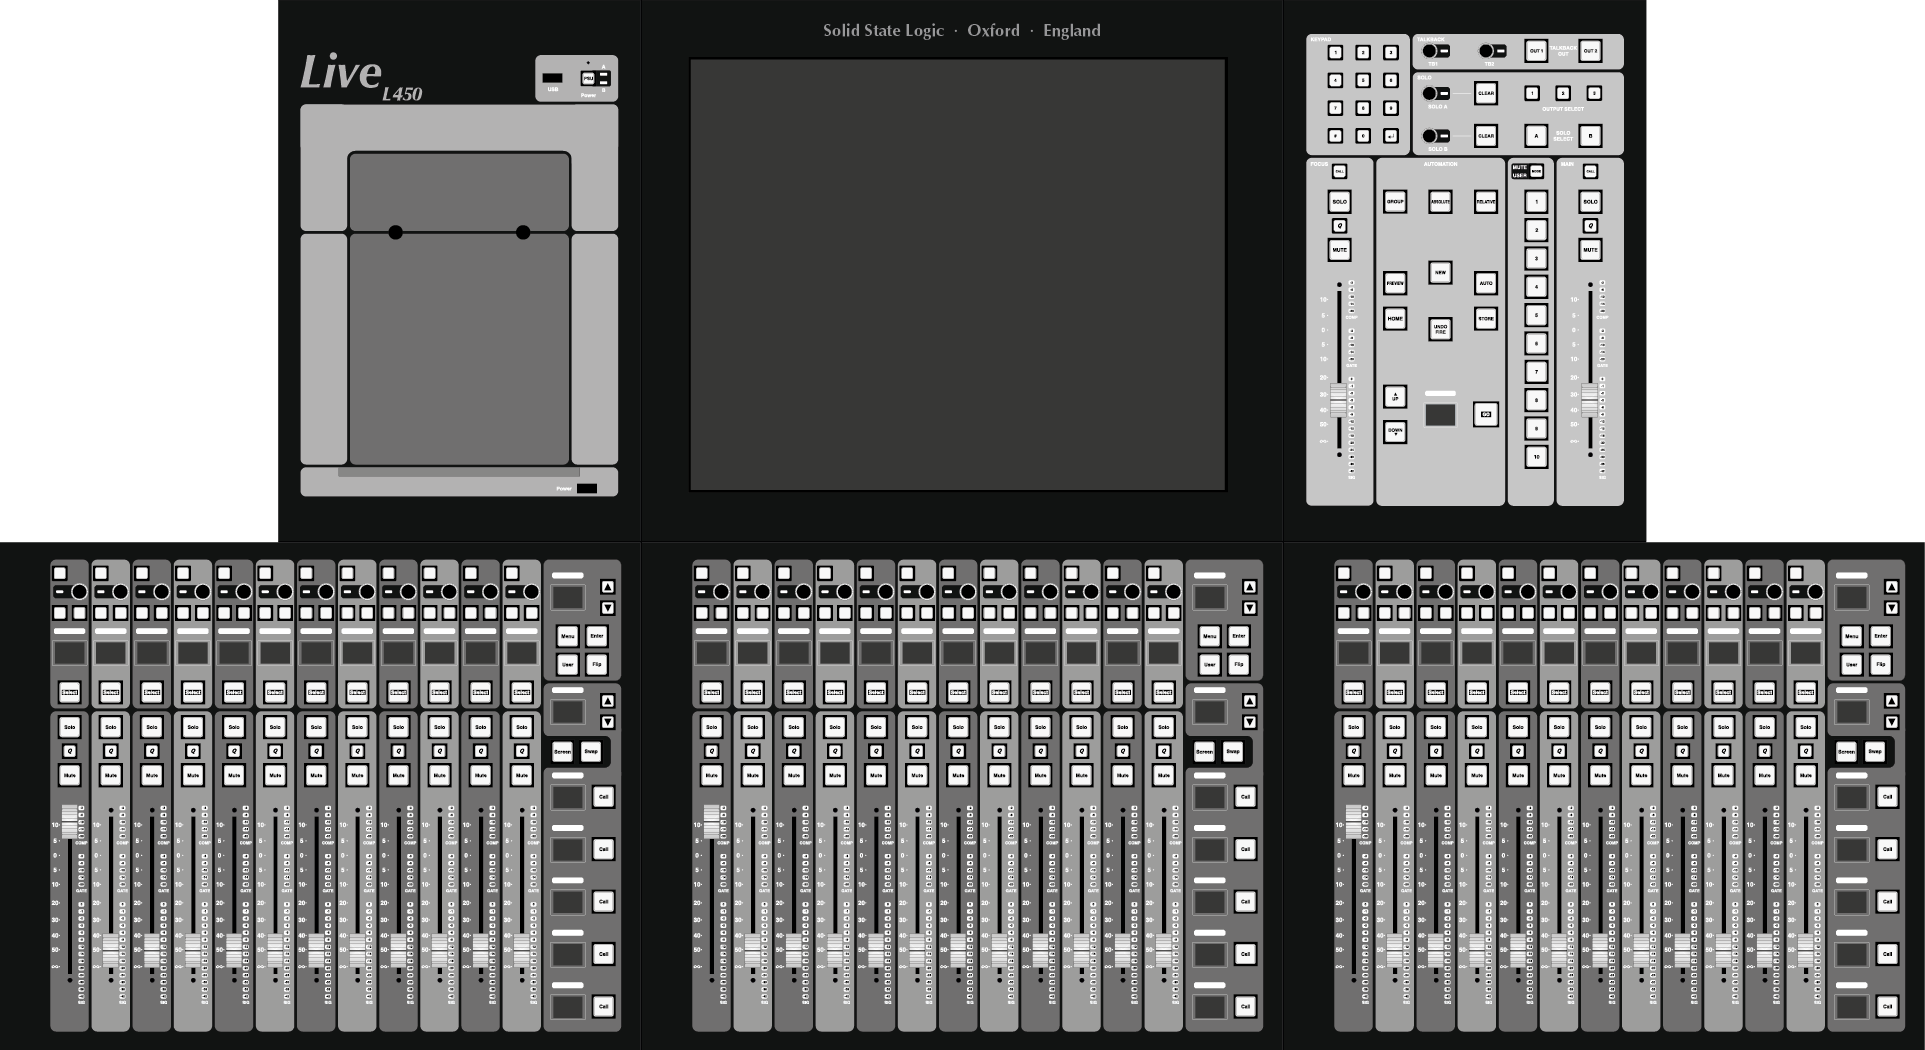The height and width of the screenshot is (1050, 1925).
Task: Choose Output Select 3 button
Action: point(1594,93)
